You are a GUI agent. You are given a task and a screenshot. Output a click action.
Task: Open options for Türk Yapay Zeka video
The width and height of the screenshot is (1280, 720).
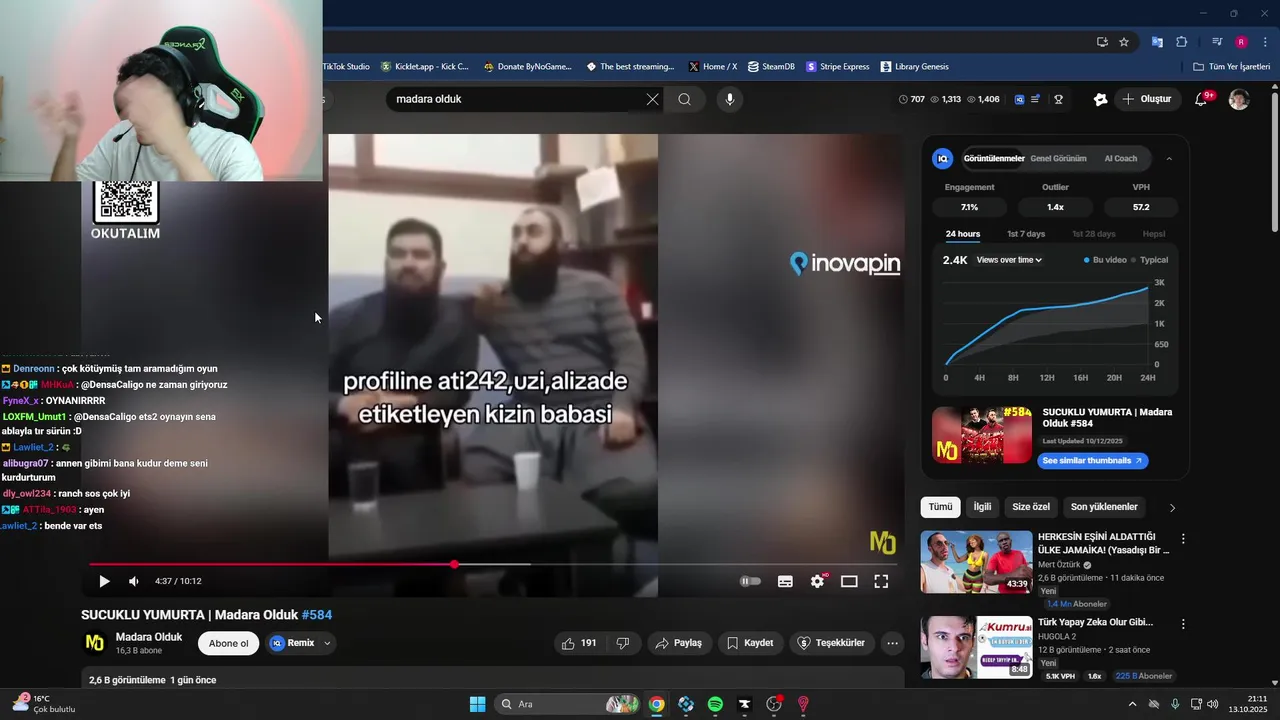click(1183, 623)
